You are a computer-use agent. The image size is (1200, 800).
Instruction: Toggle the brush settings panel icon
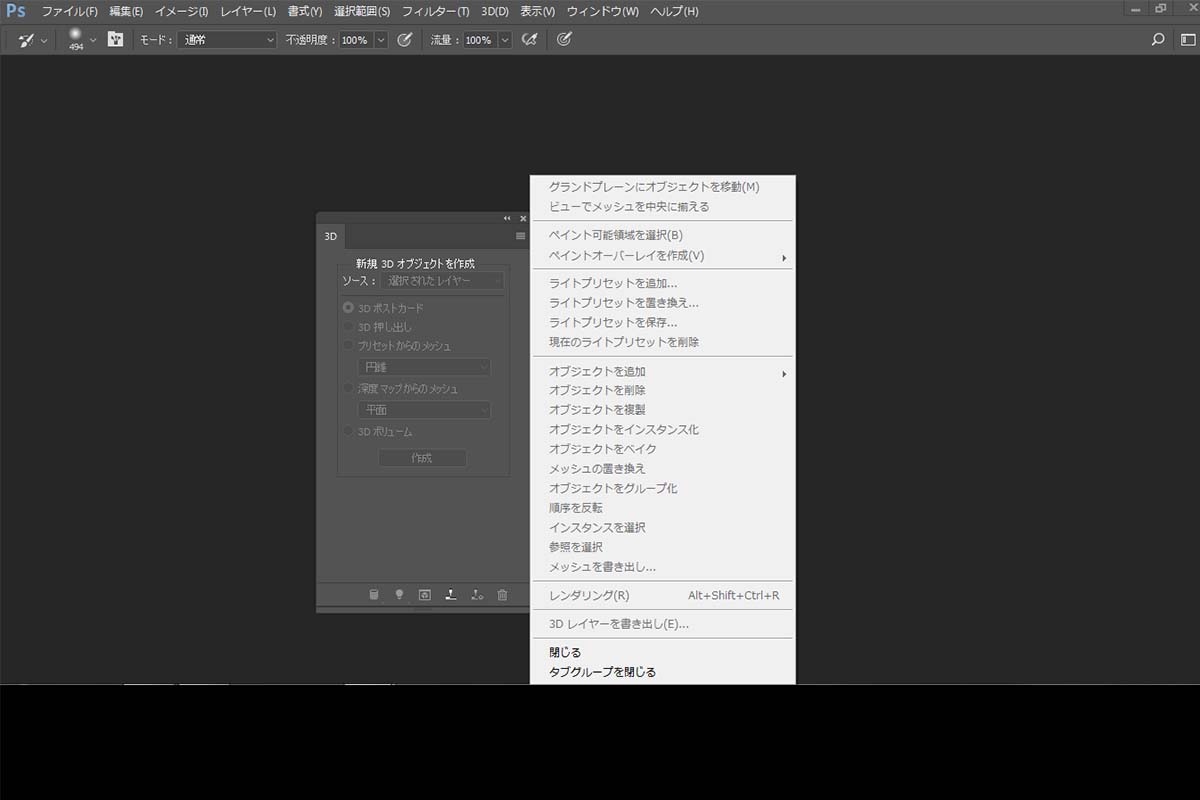(x=116, y=40)
